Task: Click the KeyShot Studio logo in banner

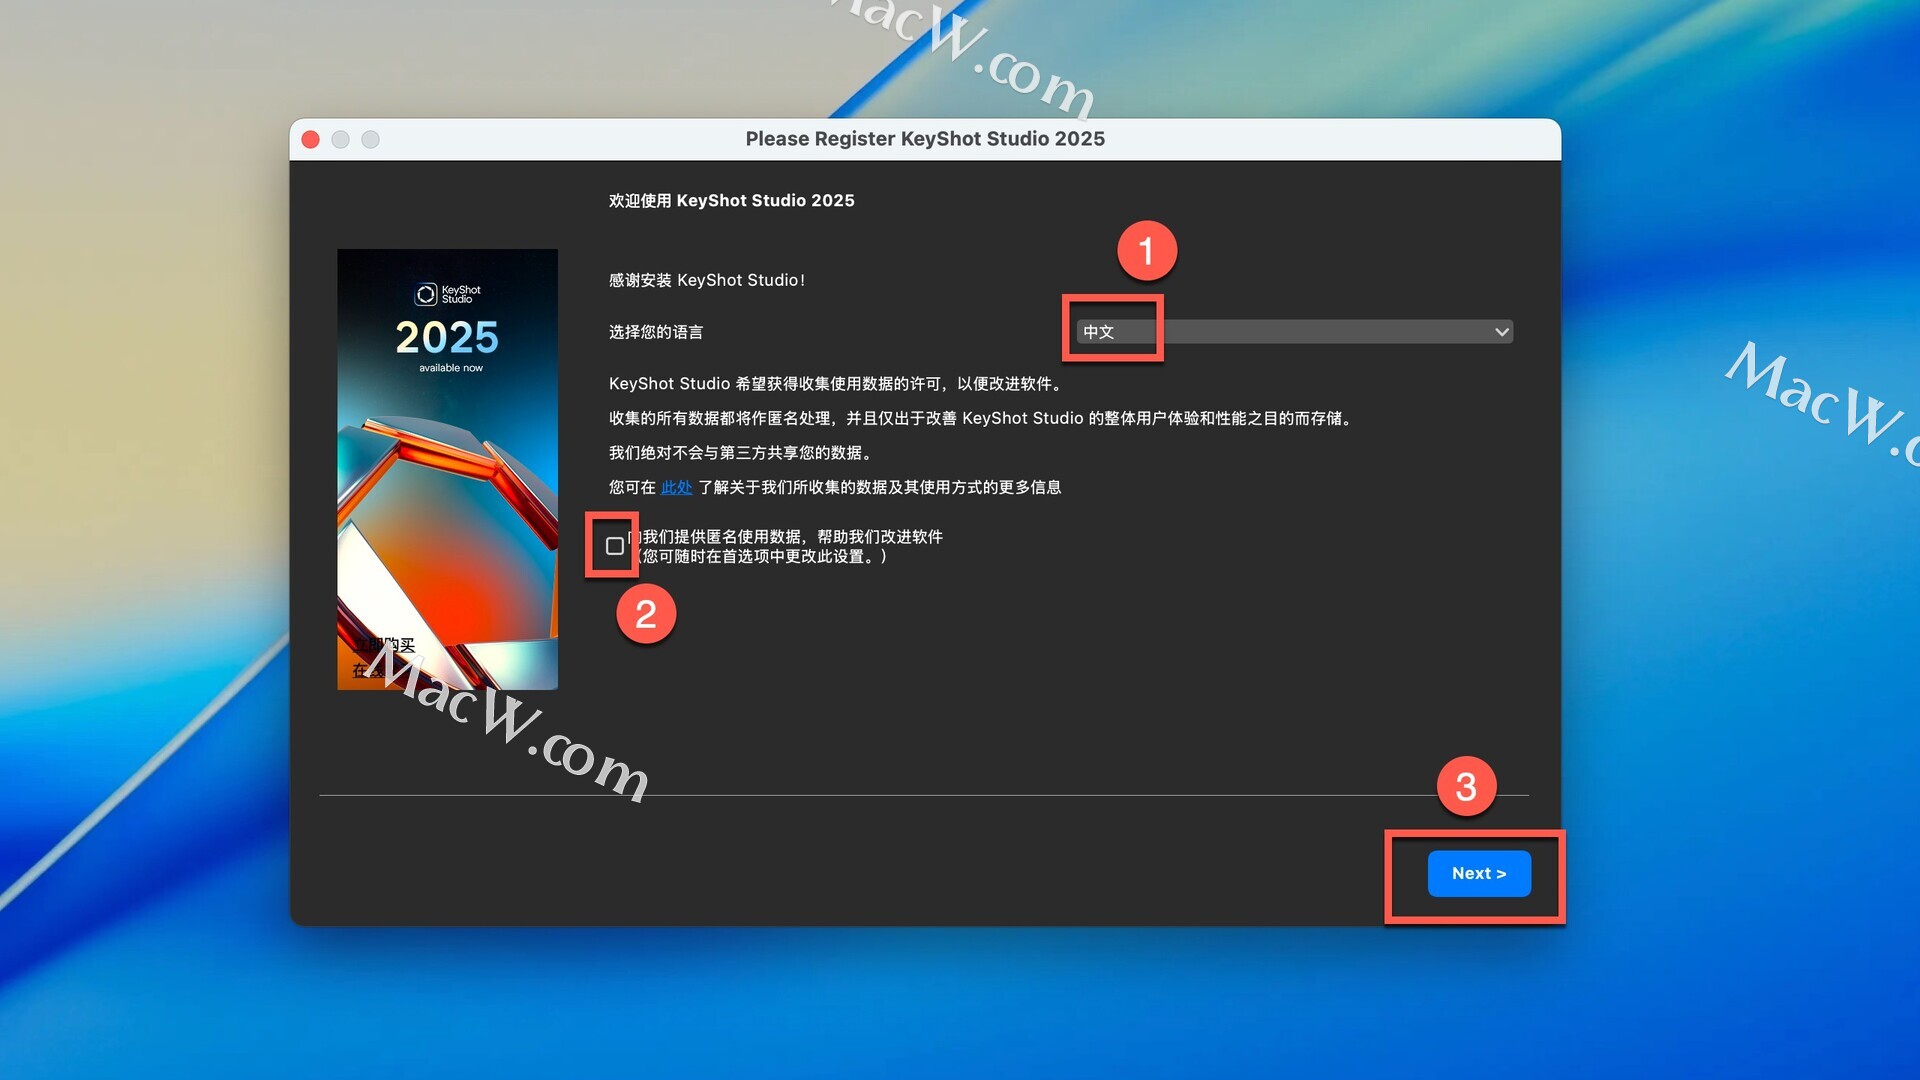Action: click(x=448, y=294)
